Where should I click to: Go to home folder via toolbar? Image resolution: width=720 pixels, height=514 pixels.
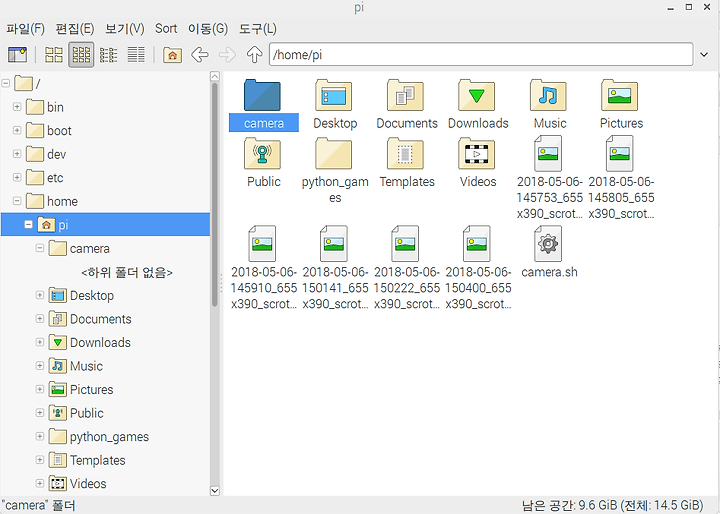tap(173, 55)
